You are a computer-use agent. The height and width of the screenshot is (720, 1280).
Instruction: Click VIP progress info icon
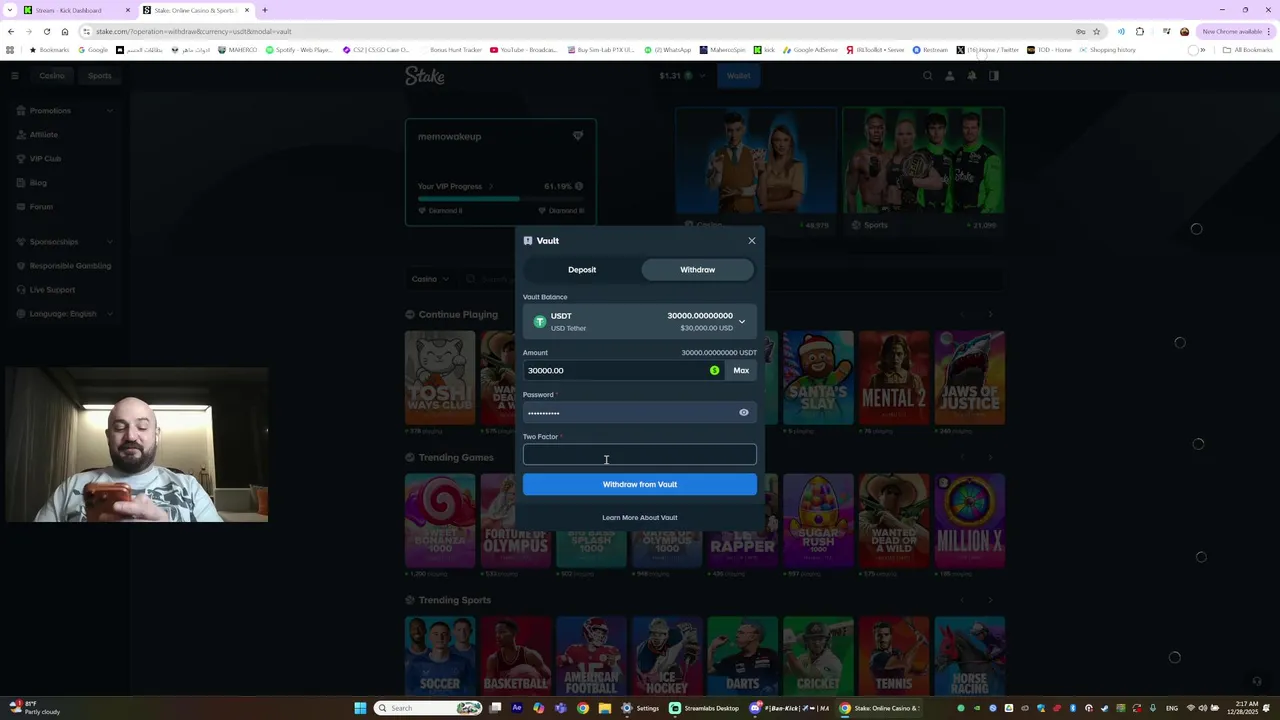[579, 186]
